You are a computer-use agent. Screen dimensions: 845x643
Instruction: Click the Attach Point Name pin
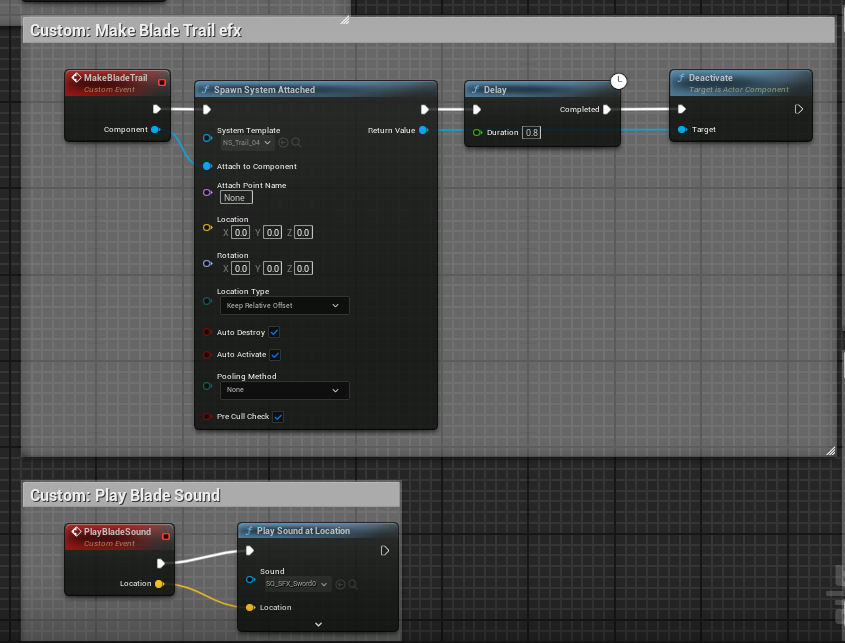207,192
